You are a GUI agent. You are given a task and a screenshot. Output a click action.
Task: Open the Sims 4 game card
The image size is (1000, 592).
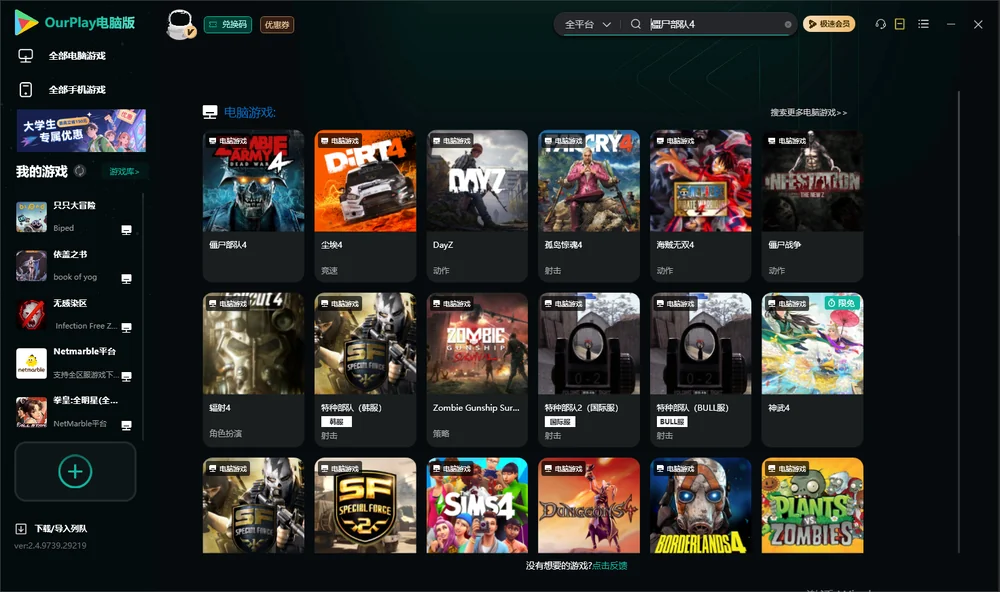(477, 505)
